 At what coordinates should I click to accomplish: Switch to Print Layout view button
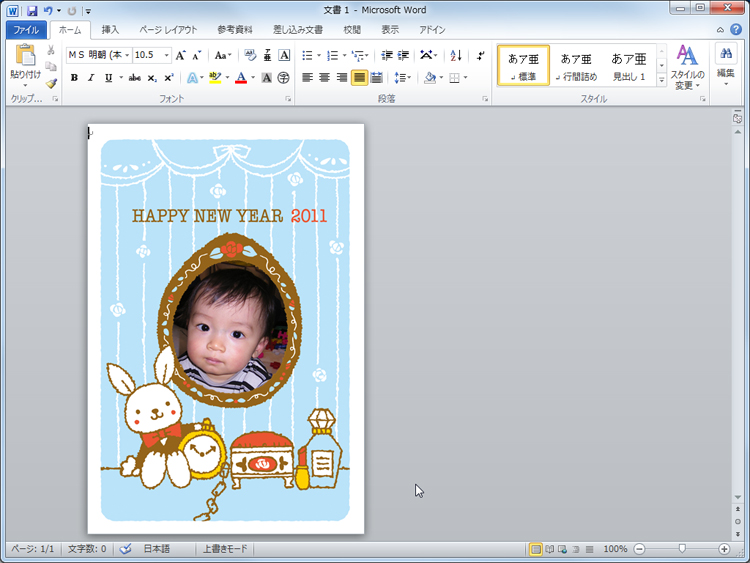[x=536, y=549]
